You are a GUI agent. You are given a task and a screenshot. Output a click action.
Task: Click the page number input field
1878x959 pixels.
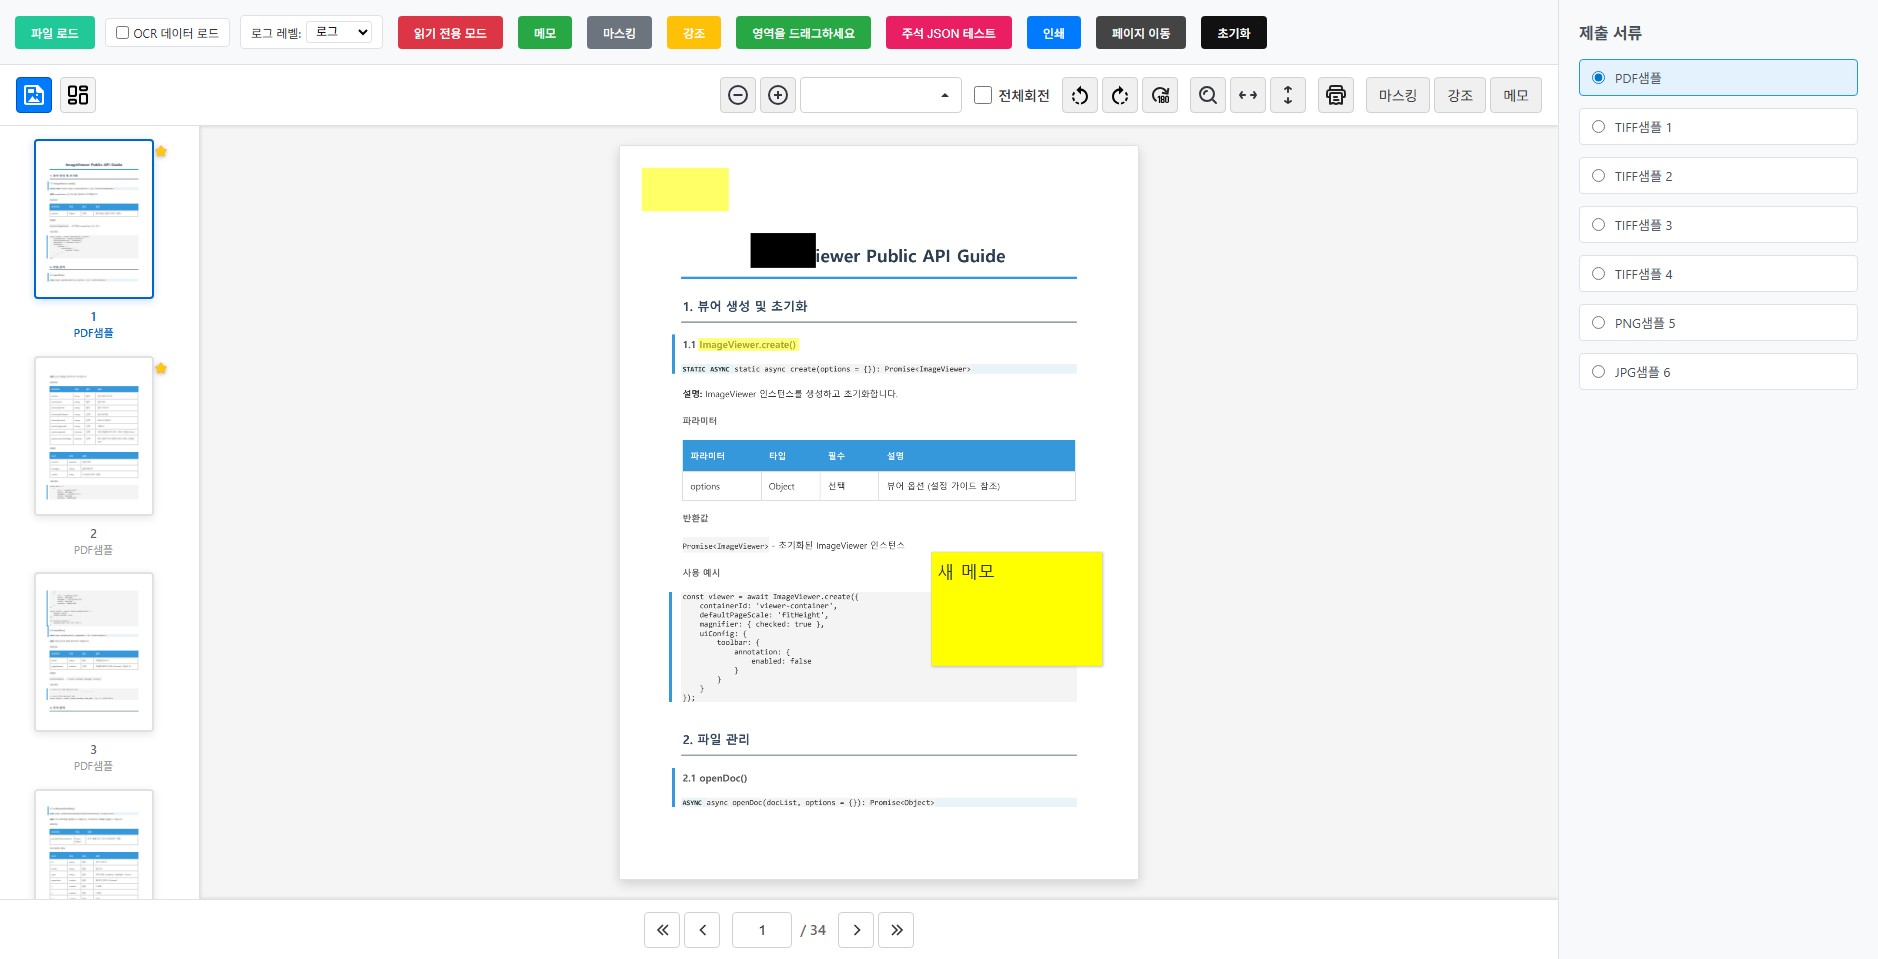(x=762, y=930)
